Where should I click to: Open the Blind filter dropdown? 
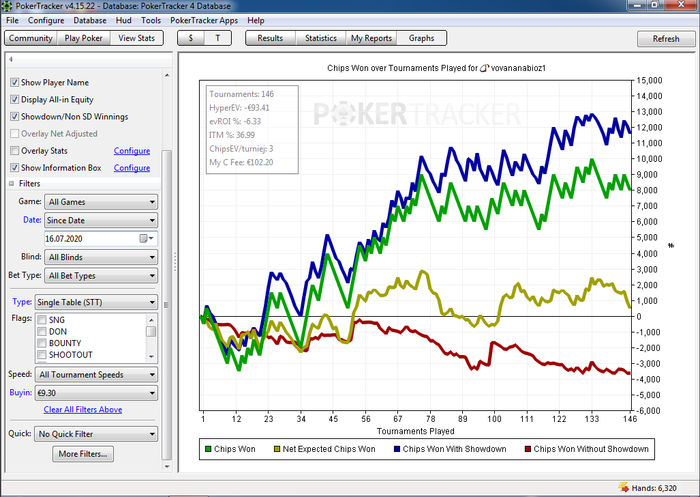coord(101,257)
